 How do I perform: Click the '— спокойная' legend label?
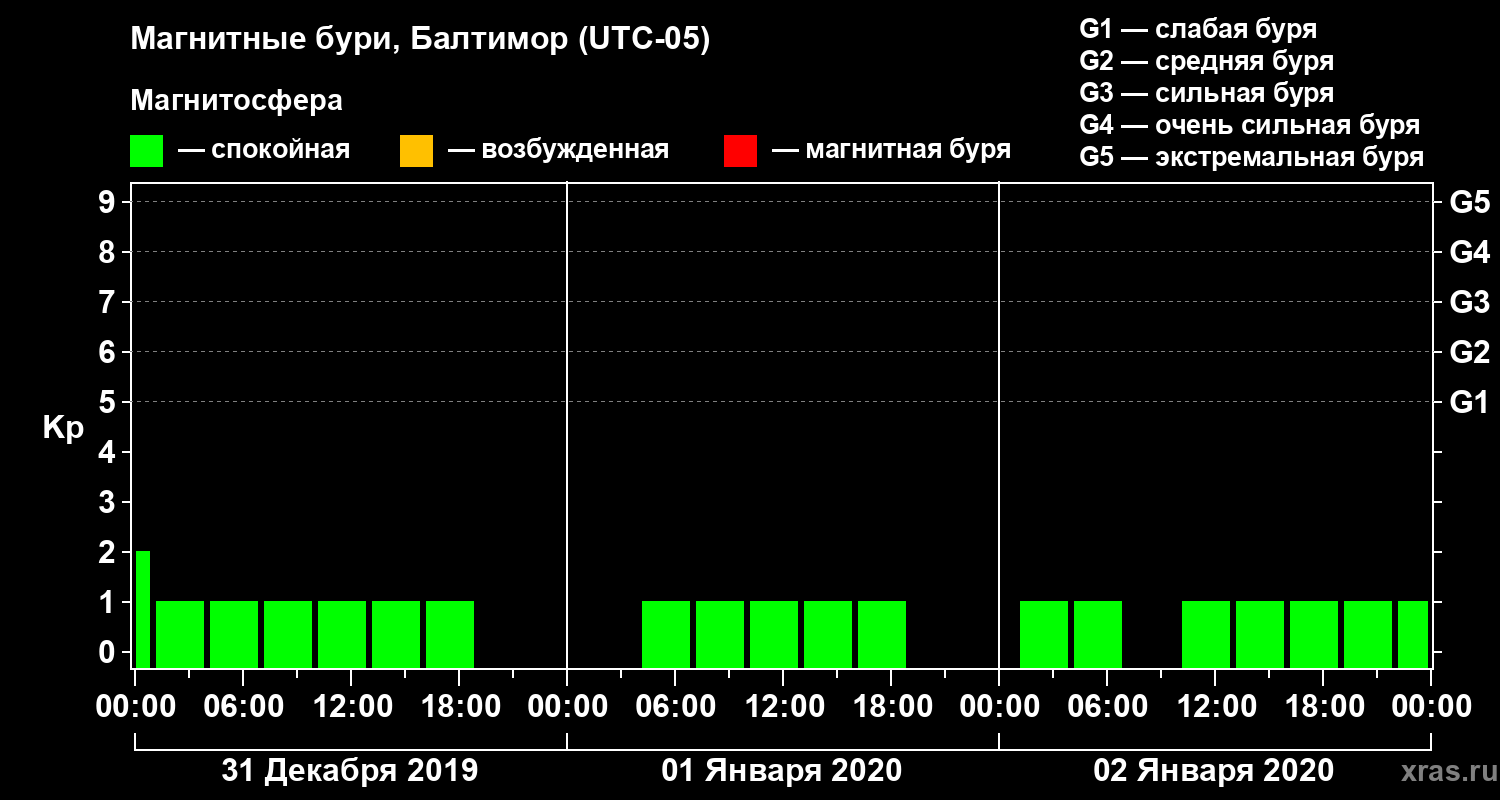click(264, 150)
